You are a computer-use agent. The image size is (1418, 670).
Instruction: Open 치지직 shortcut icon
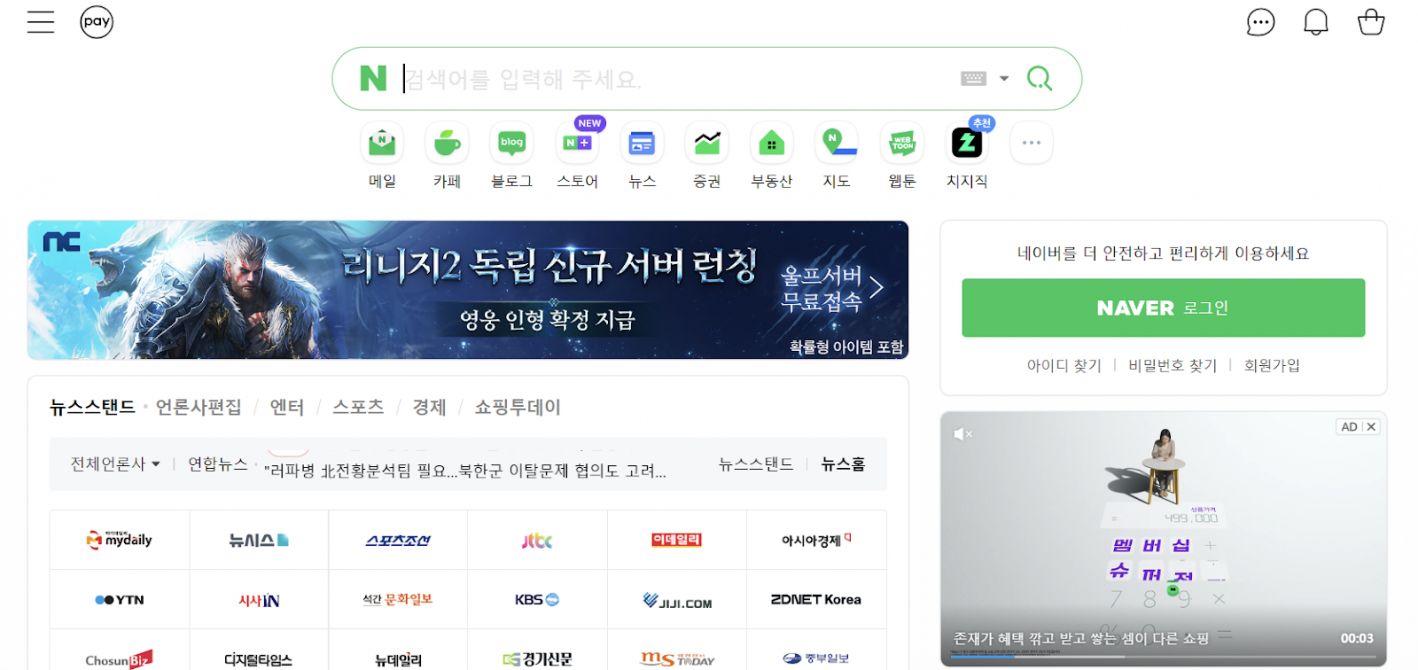(967, 143)
